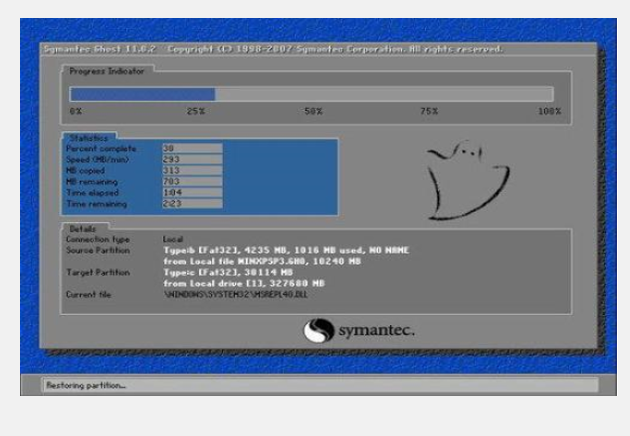
Task: Click the MB remaining value 703
Action: click(192, 182)
